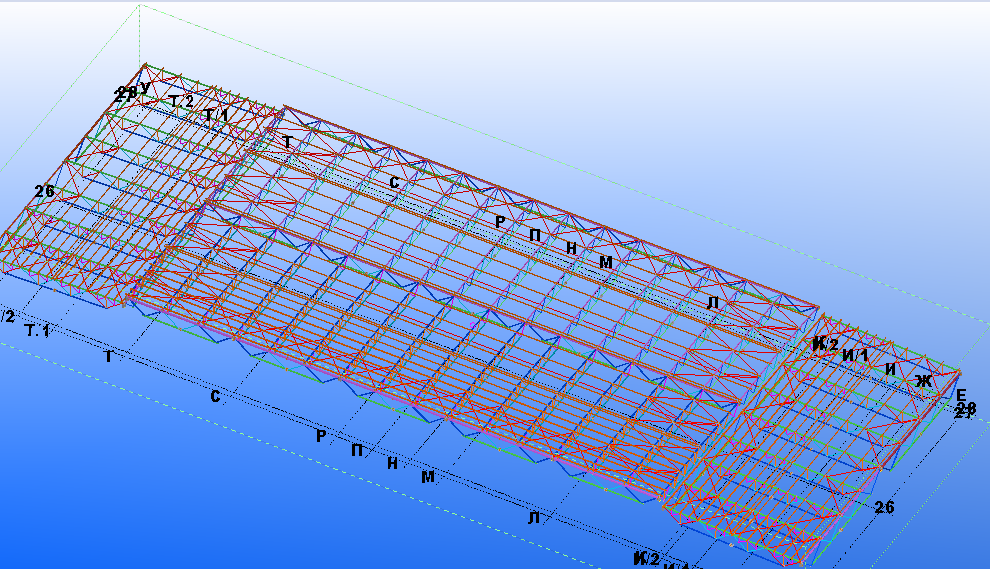The image size is (990, 569).
Task: Select grid label Т.2 on the upper axis
Action: [x=181, y=101]
